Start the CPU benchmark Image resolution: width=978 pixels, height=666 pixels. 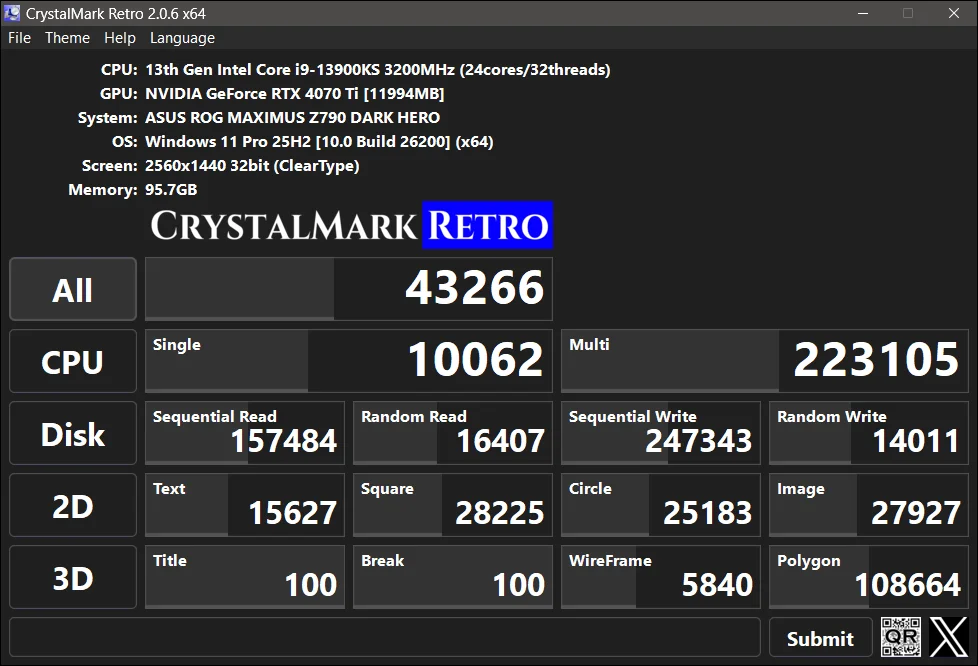click(x=73, y=362)
